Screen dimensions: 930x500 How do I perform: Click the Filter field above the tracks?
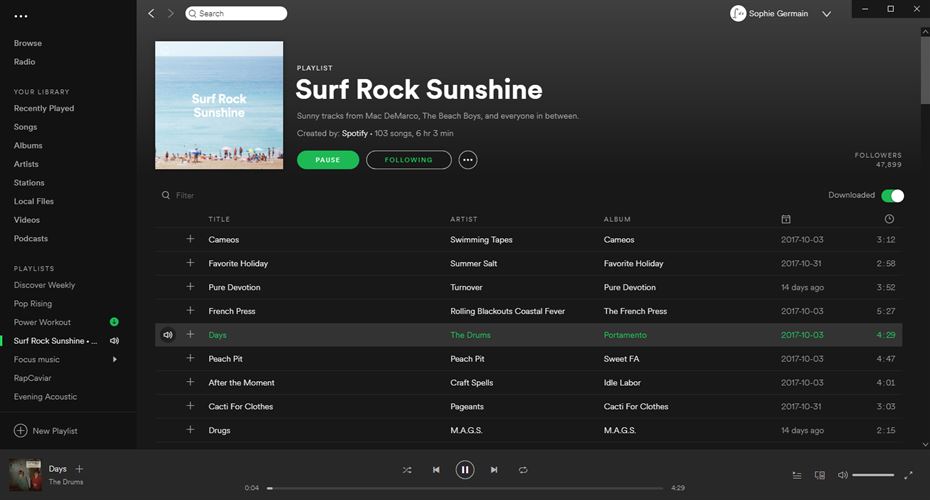pos(185,195)
